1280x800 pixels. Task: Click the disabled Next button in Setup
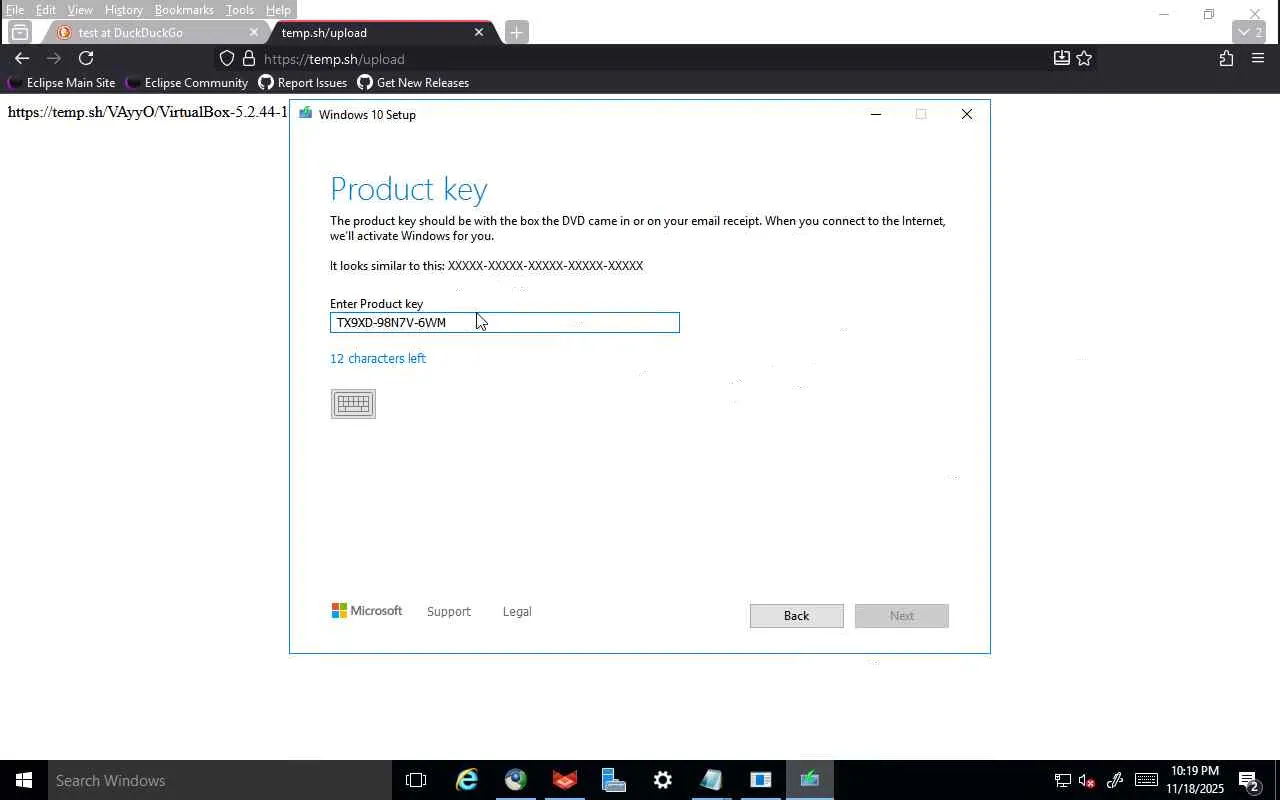[x=902, y=616]
